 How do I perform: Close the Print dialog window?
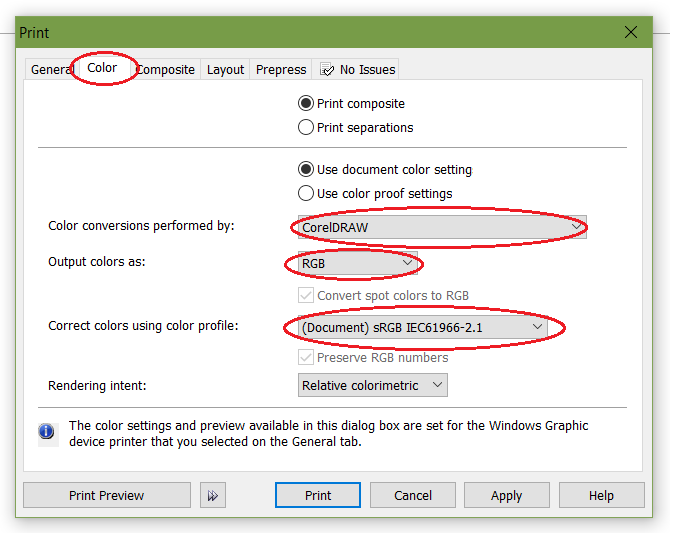[631, 32]
